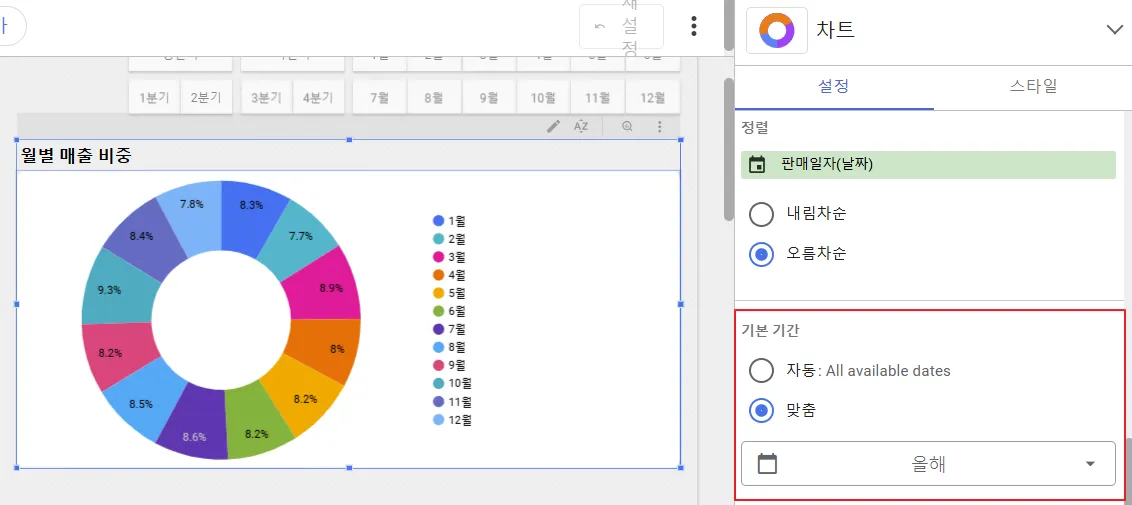The height and width of the screenshot is (505, 1132).
Task: Click the 3월 magenta legend dot
Action: pos(438,257)
